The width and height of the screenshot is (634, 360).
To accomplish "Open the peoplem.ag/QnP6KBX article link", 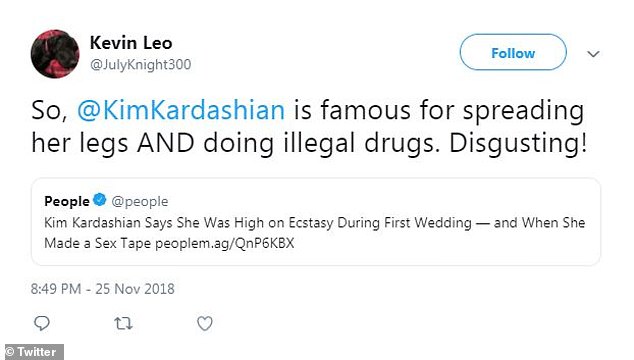I will [x=224, y=244].
